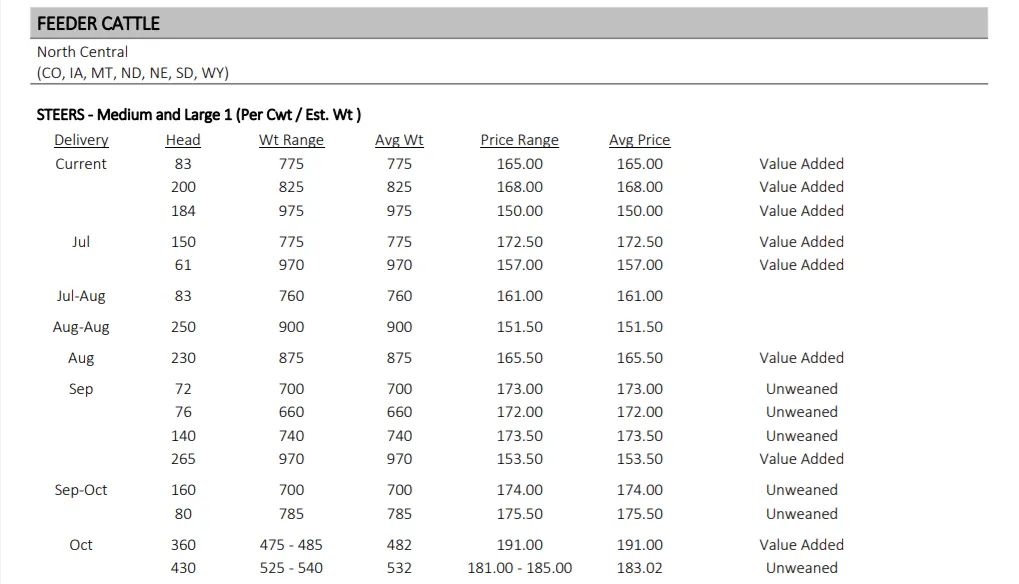
Task: Click the 181.00 - 185.00 price range cell
Action: (x=519, y=568)
